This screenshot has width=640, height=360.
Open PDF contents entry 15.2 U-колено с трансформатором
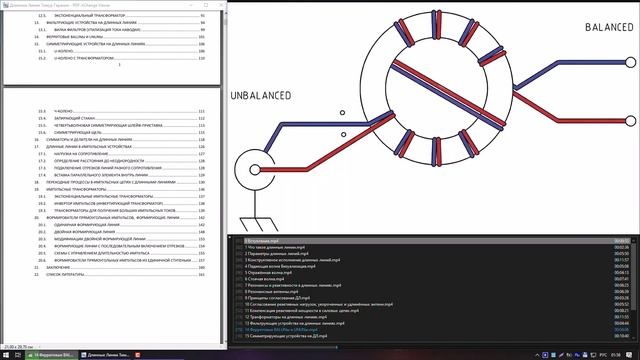[122, 58]
